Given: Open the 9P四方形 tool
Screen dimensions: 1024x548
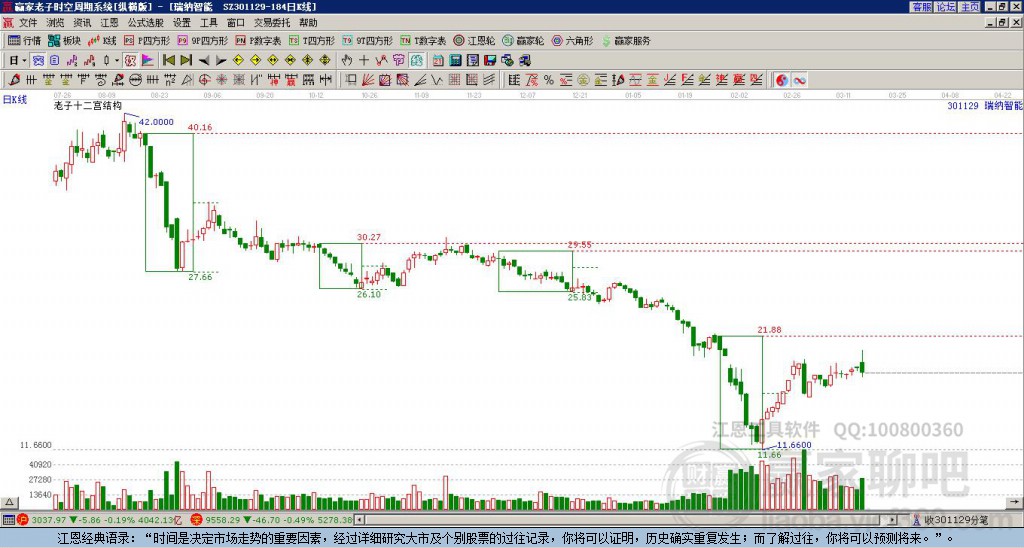Looking at the screenshot, I should point(203,40).
